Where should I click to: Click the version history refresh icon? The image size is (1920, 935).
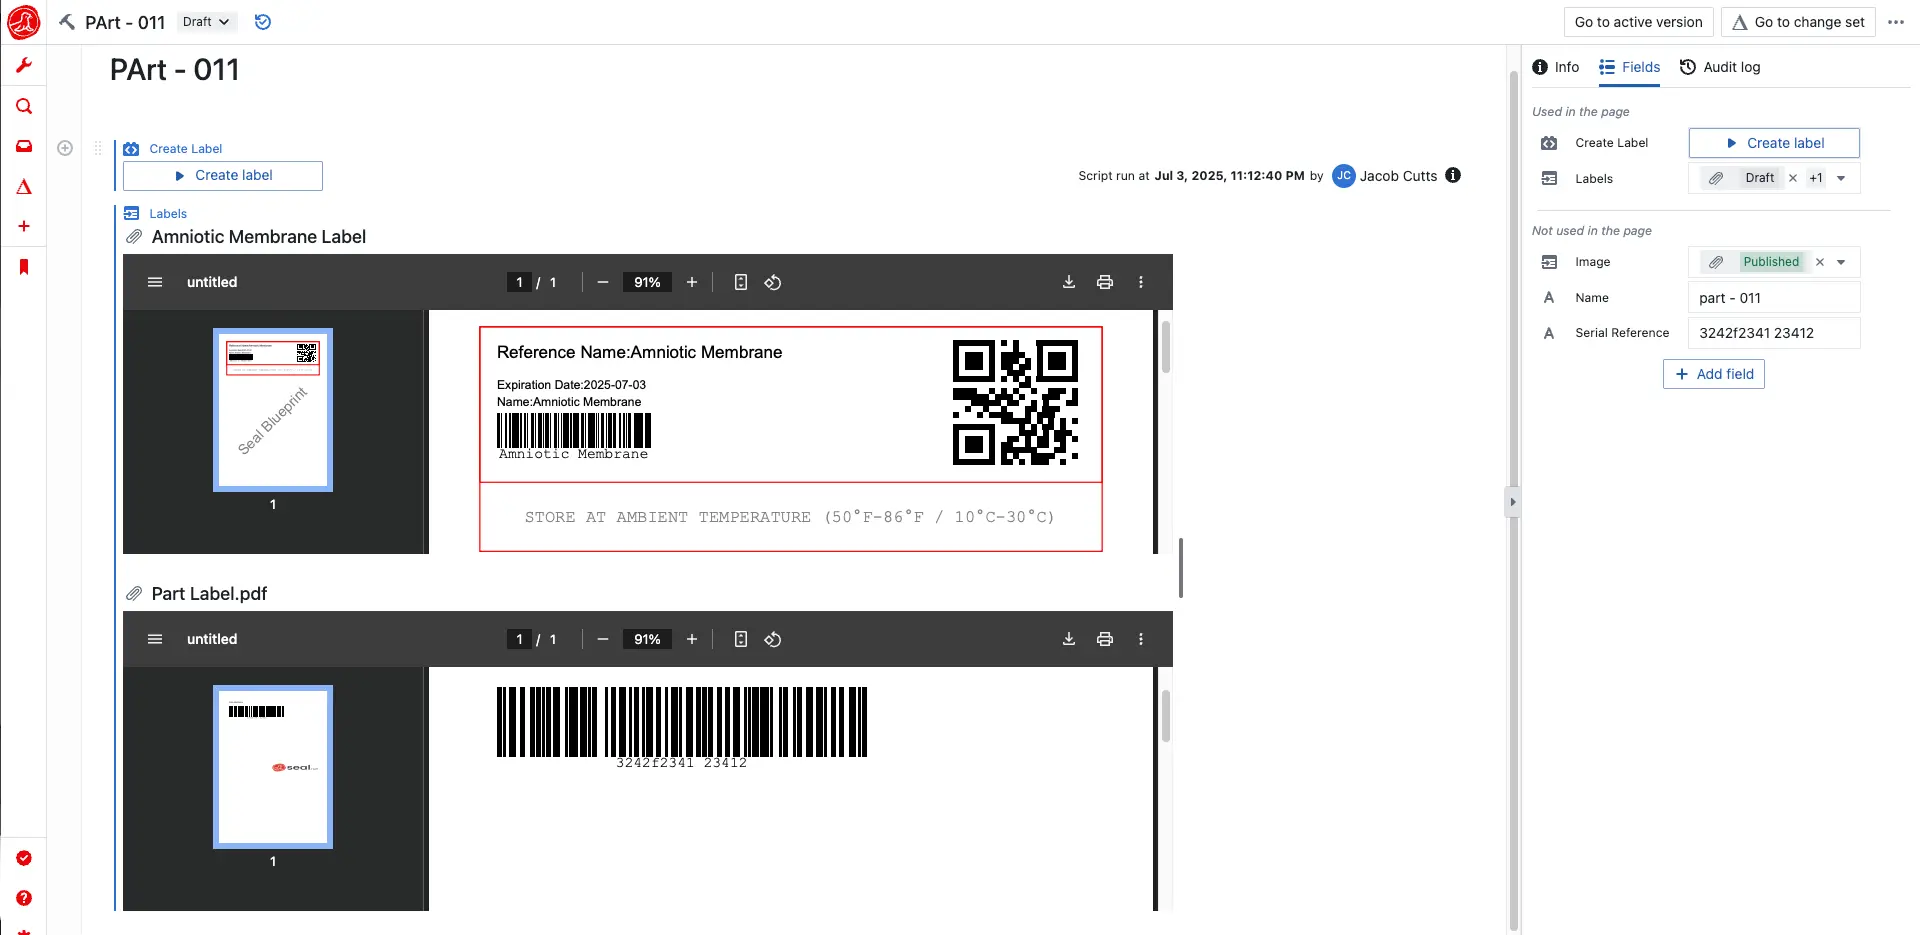coord(263,22)
